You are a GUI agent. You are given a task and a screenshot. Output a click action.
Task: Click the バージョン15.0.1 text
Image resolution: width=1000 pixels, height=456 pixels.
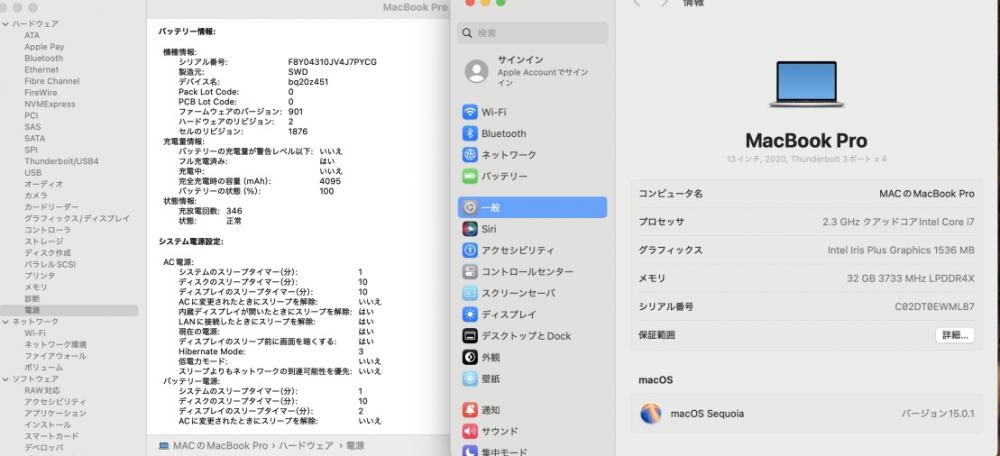tap(938, 414)
